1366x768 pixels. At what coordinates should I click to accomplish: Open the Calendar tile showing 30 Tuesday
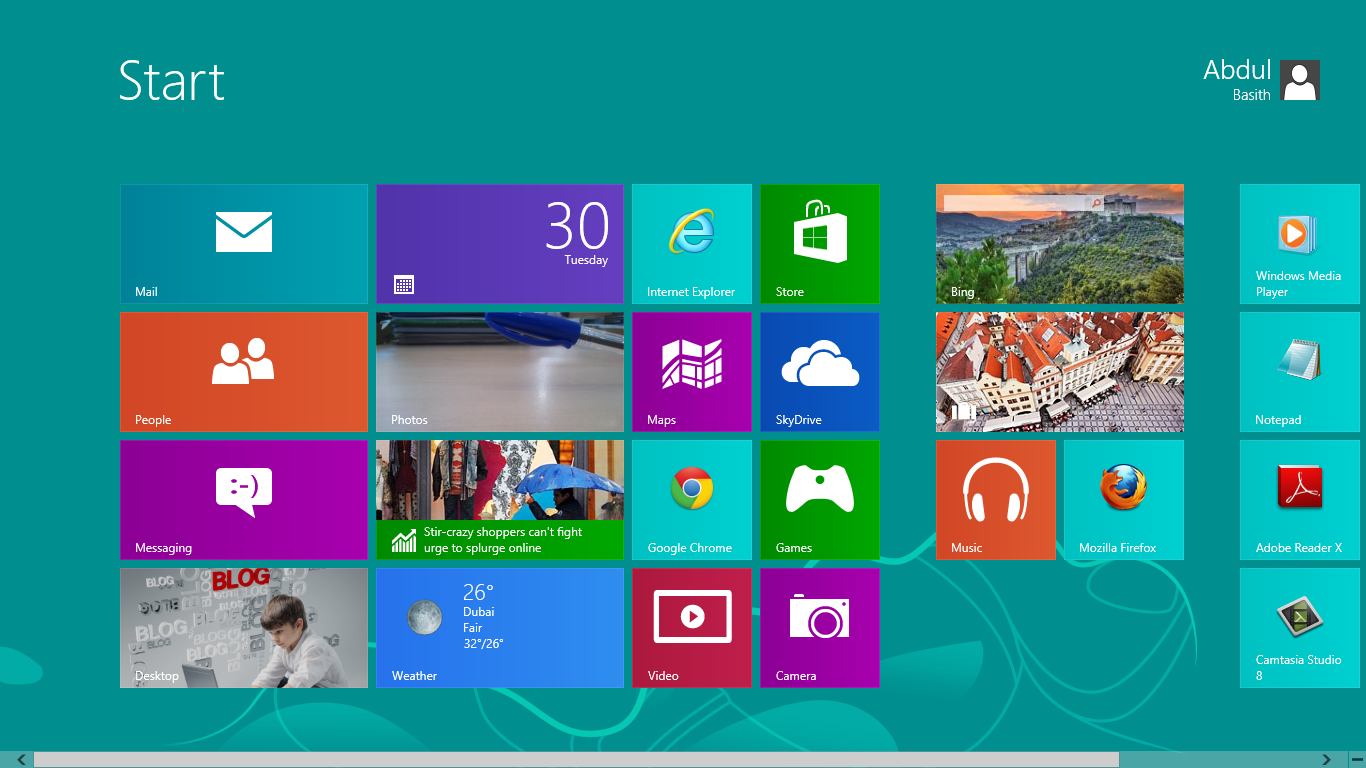coord(500,244)
